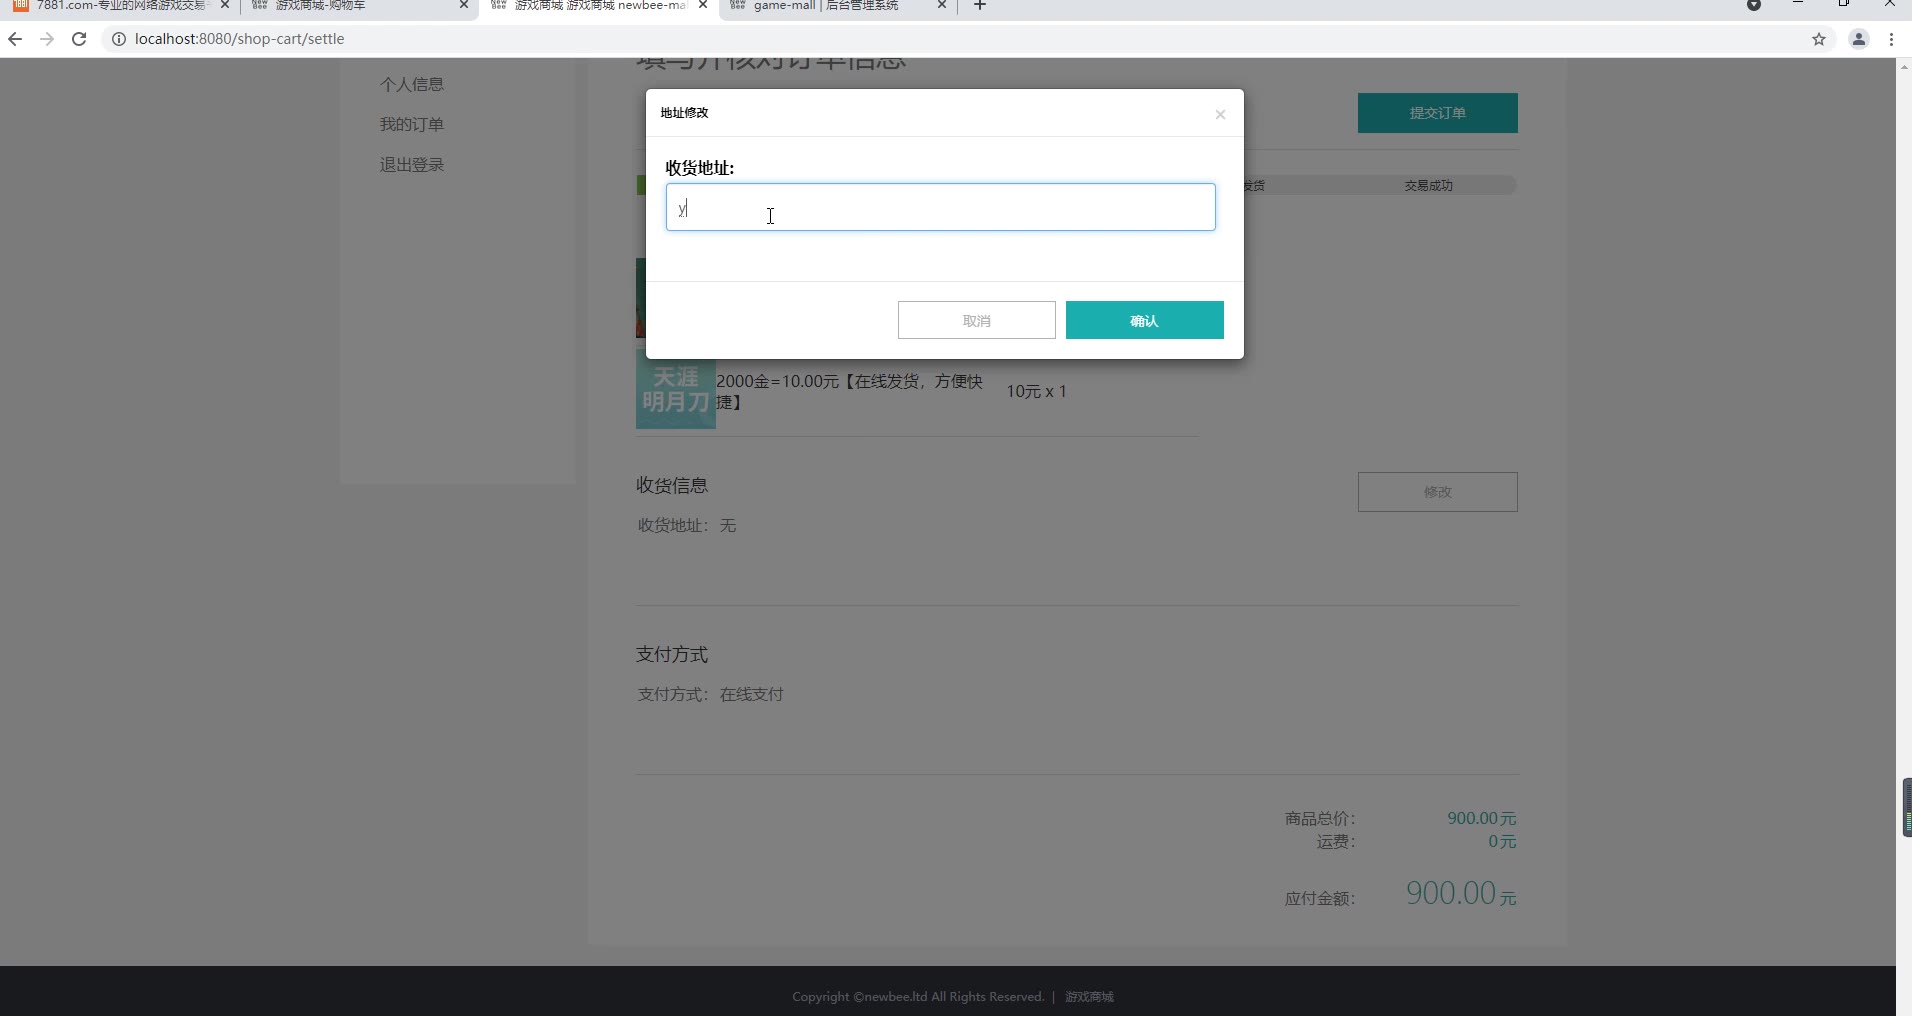1912x1016 pixels.
Task: Close the 游戏商城 newbee-mall tab
Action: pyautogui.click(x=703, y=5)
